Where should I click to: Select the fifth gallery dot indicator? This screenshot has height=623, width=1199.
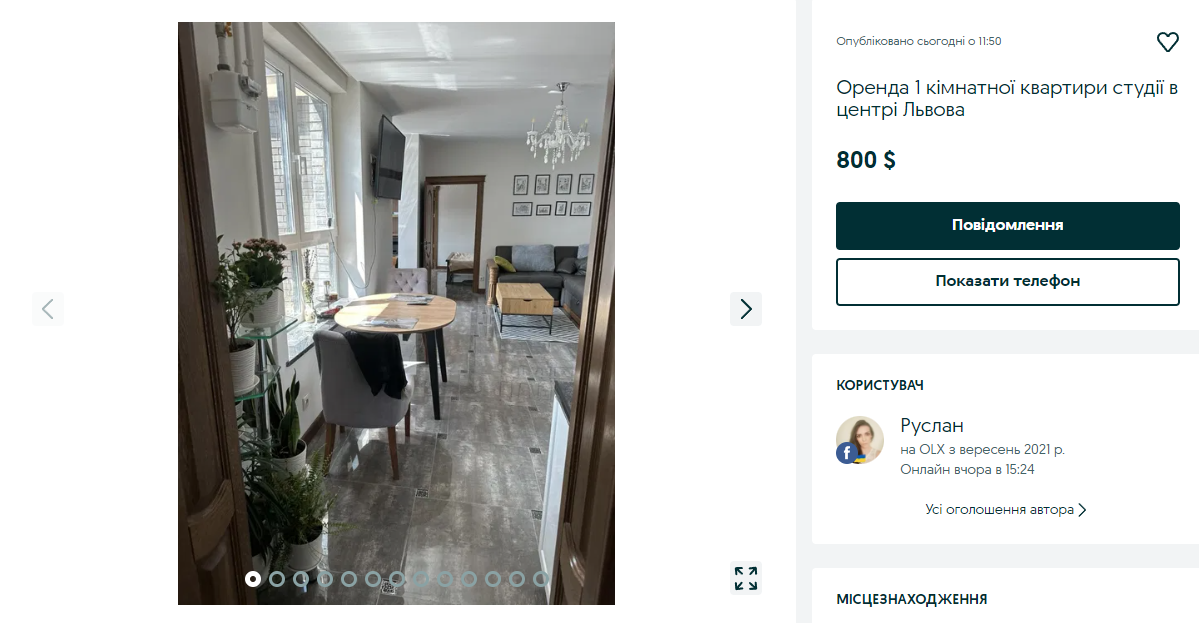point(349,579)
